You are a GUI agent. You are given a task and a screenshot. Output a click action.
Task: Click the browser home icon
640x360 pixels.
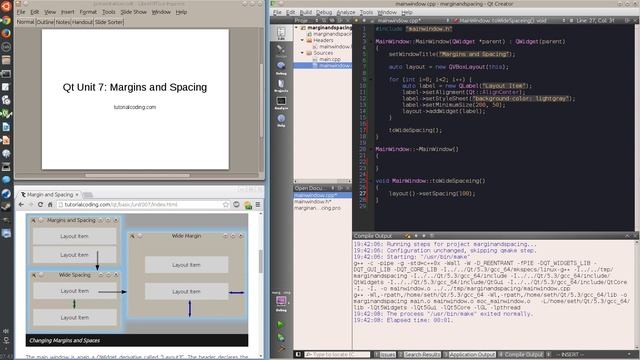50,204
